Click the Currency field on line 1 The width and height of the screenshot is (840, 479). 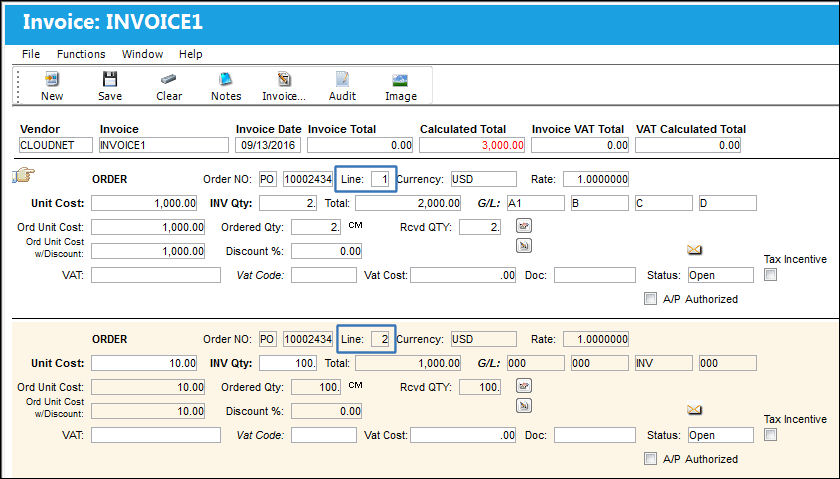pos(484,179)
